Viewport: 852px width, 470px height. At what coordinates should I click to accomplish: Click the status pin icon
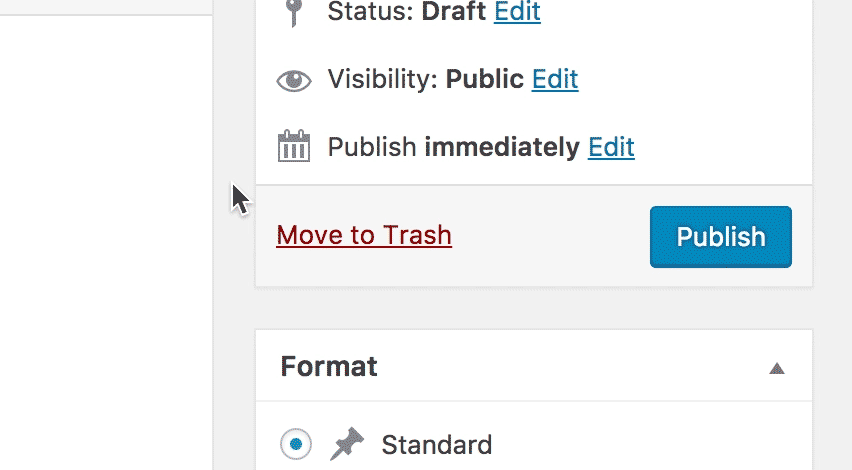294,12
